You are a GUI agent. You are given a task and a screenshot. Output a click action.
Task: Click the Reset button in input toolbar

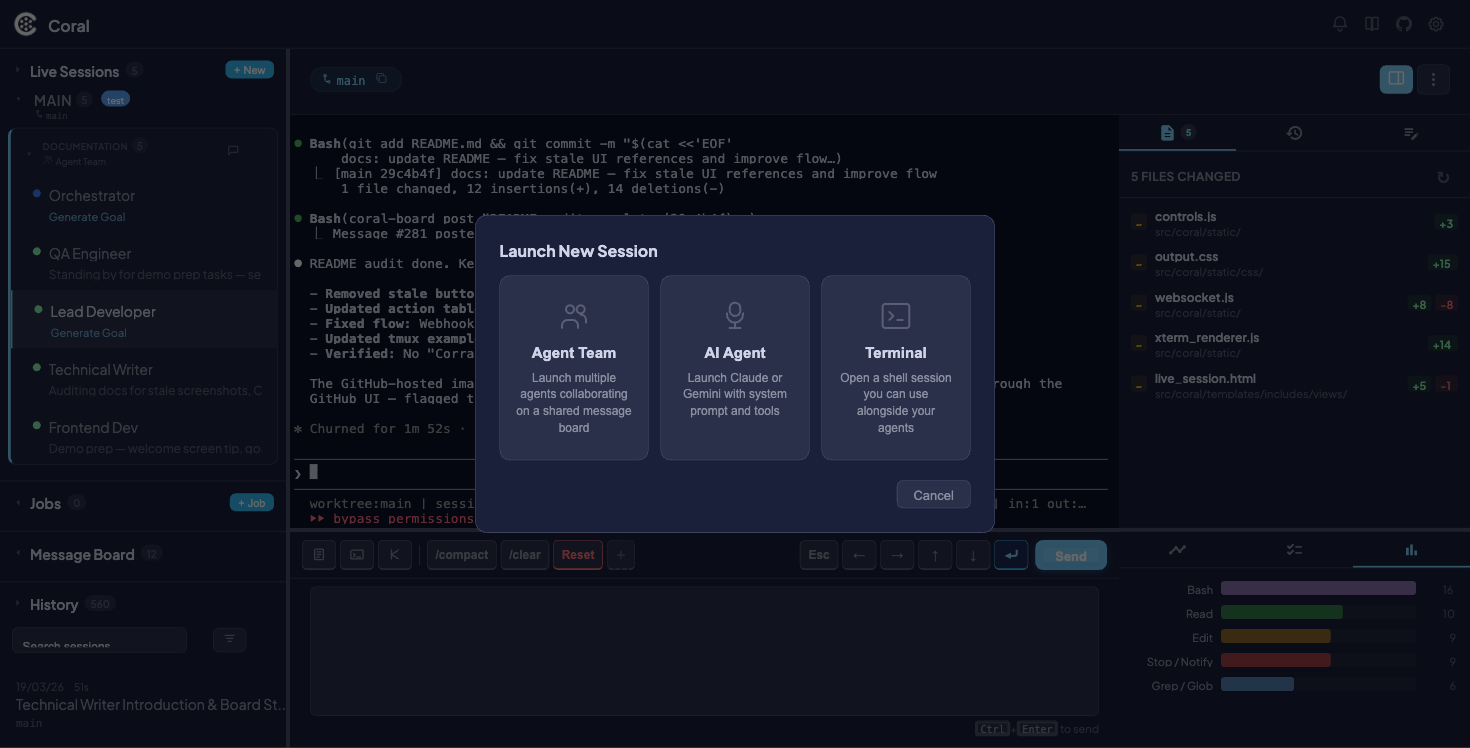(x=577, y=554)
